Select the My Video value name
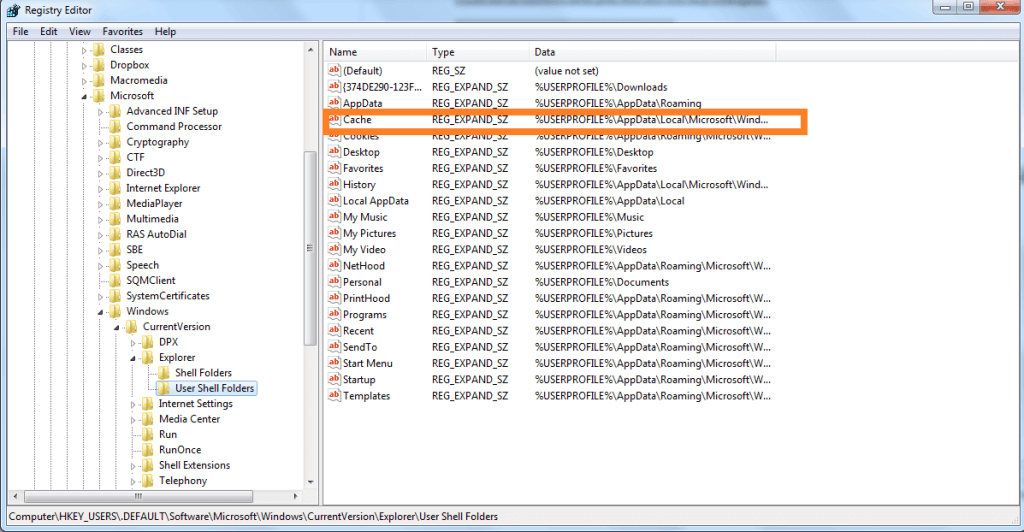 pos(364,249)
